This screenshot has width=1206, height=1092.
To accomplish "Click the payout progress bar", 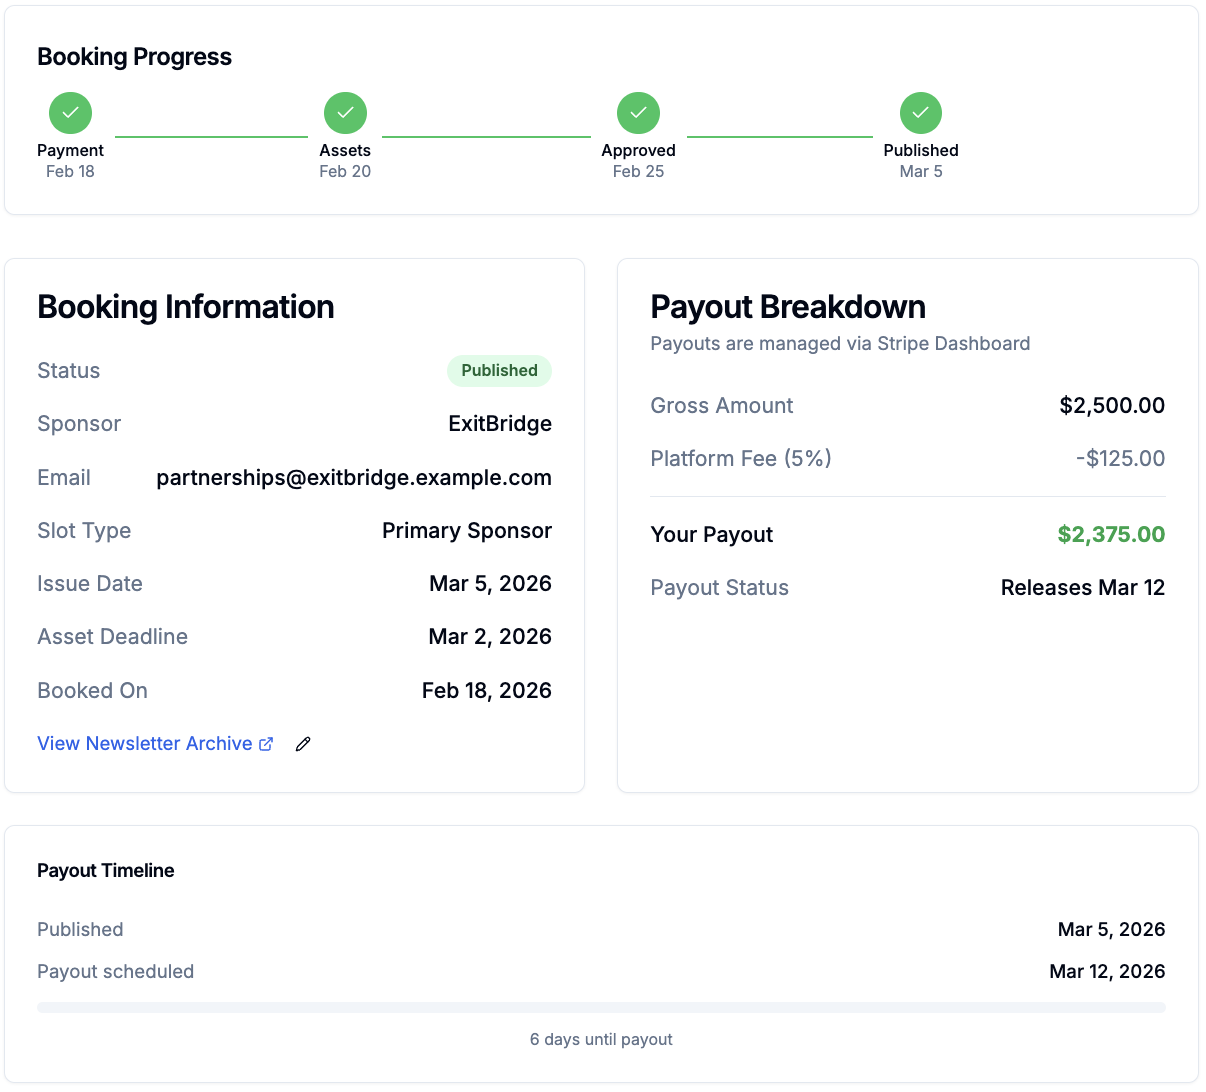I will (601, 1007).
